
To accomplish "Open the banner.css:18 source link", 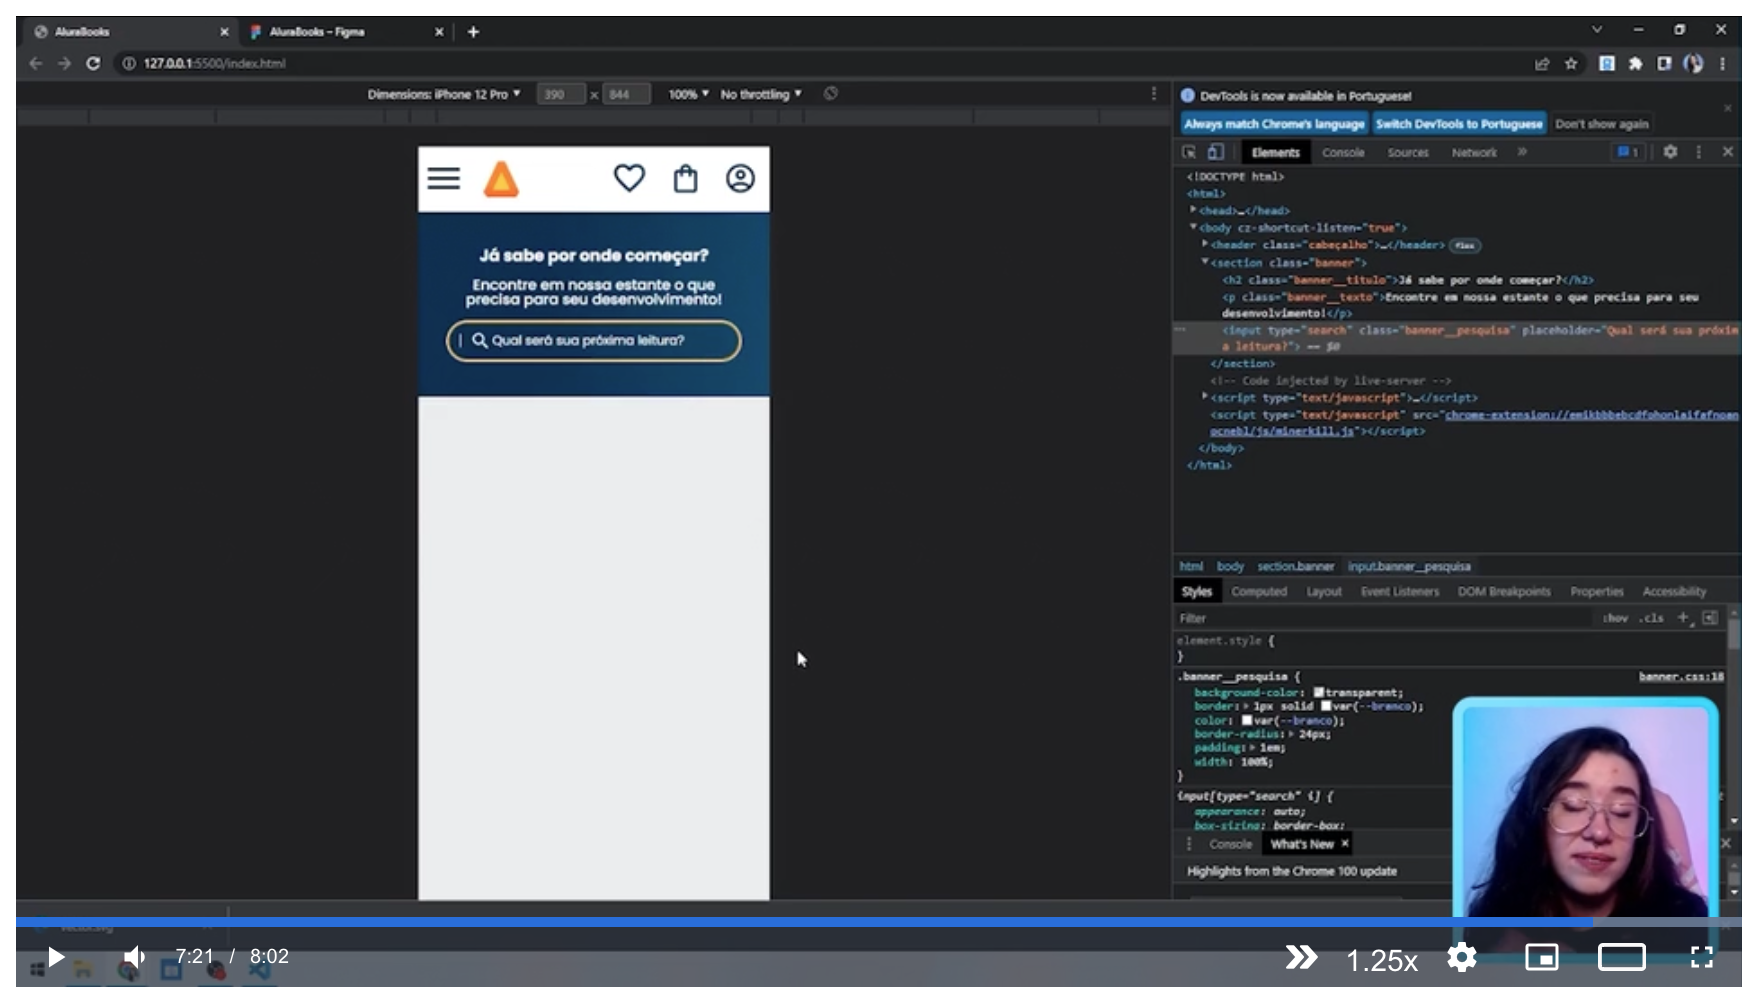I will [1681, 677].
